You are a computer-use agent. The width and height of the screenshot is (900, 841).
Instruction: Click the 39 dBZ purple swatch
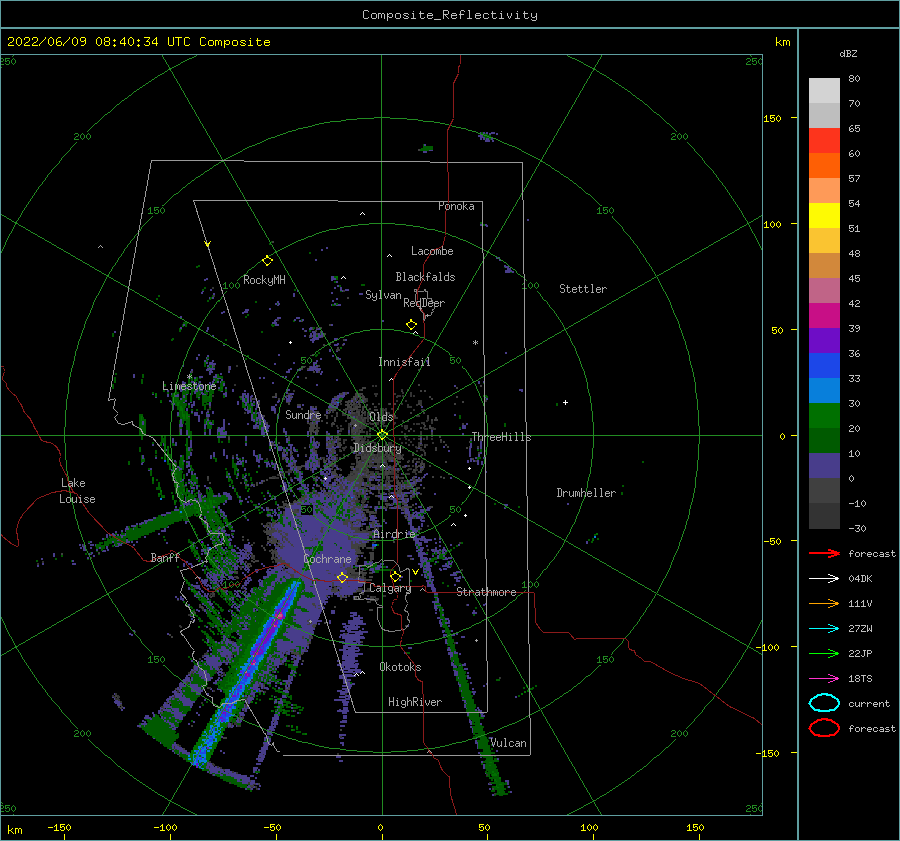click(824, 340)
